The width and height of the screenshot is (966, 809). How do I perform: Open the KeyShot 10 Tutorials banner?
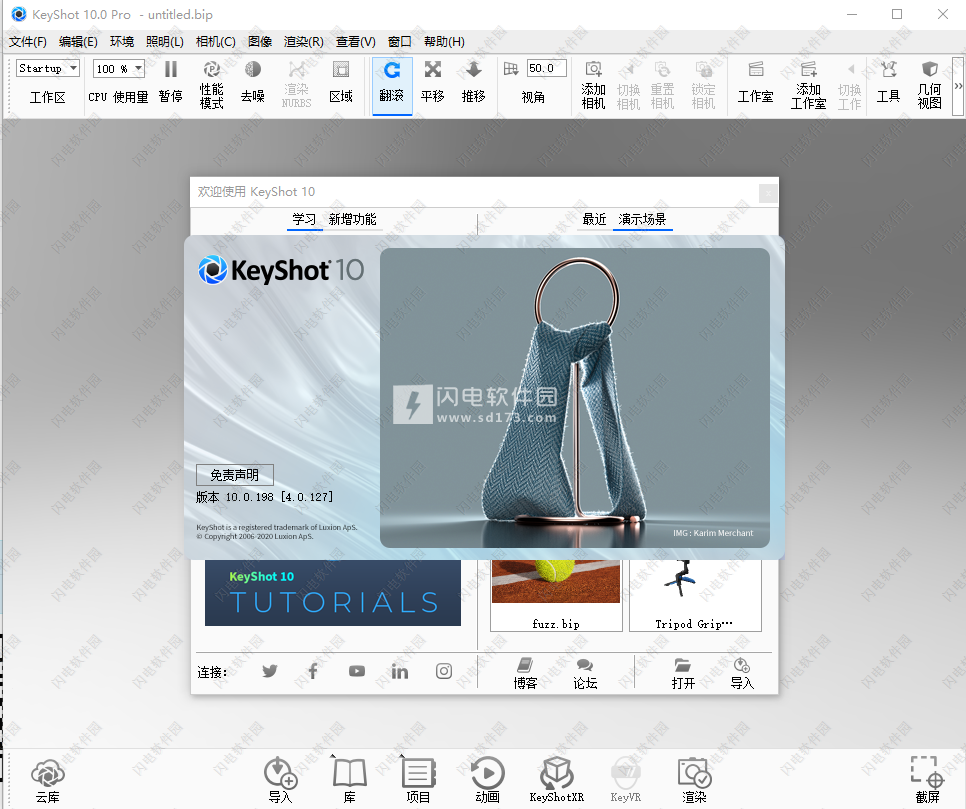pyautogui.click(x=333, y=593)
